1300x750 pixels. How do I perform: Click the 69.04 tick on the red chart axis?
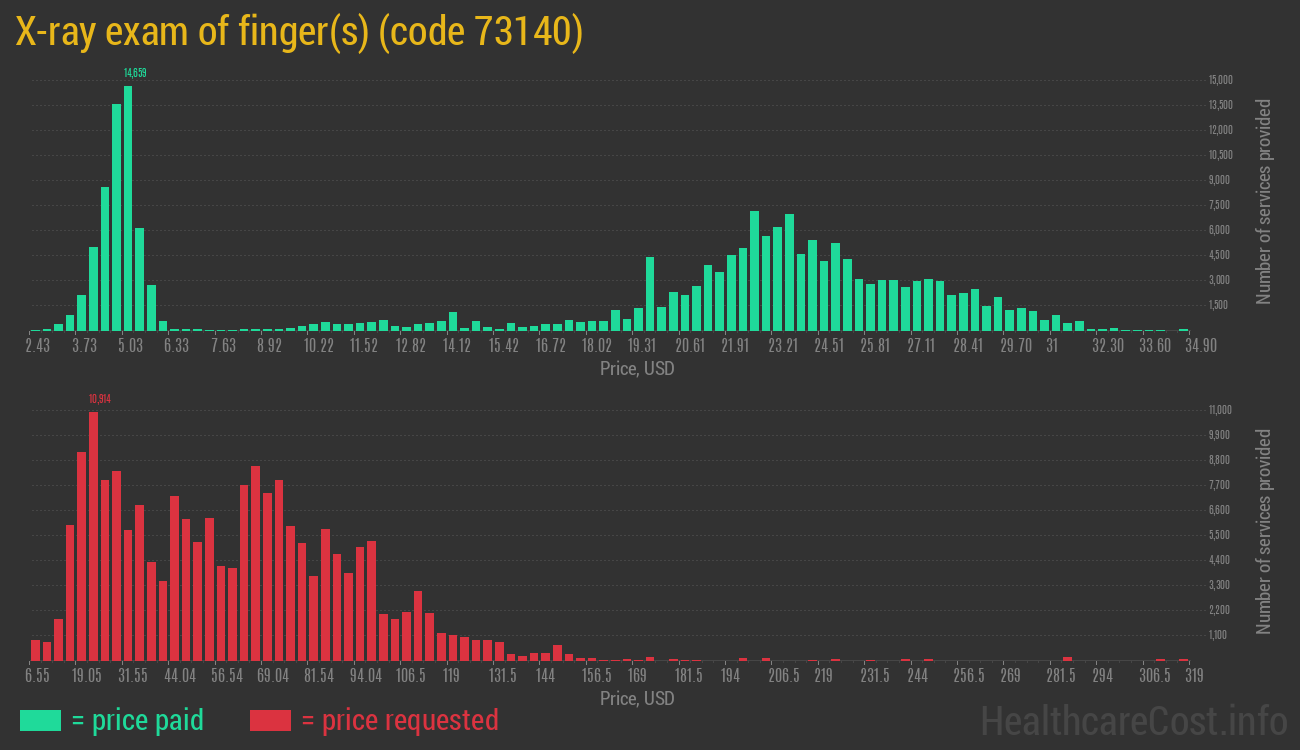272,675
